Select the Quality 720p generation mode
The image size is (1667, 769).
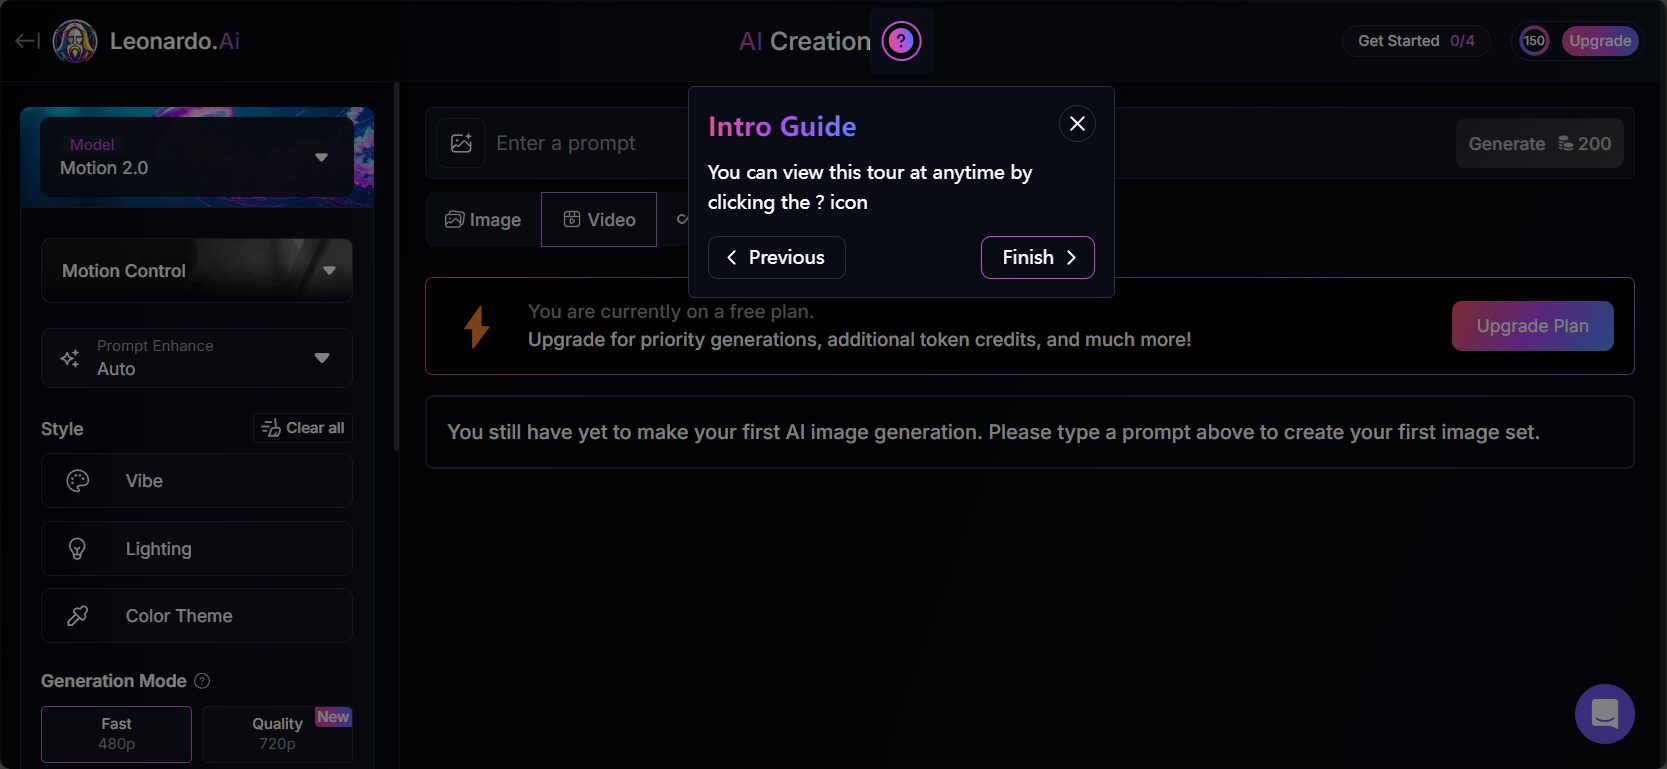(x=277, y=734)
